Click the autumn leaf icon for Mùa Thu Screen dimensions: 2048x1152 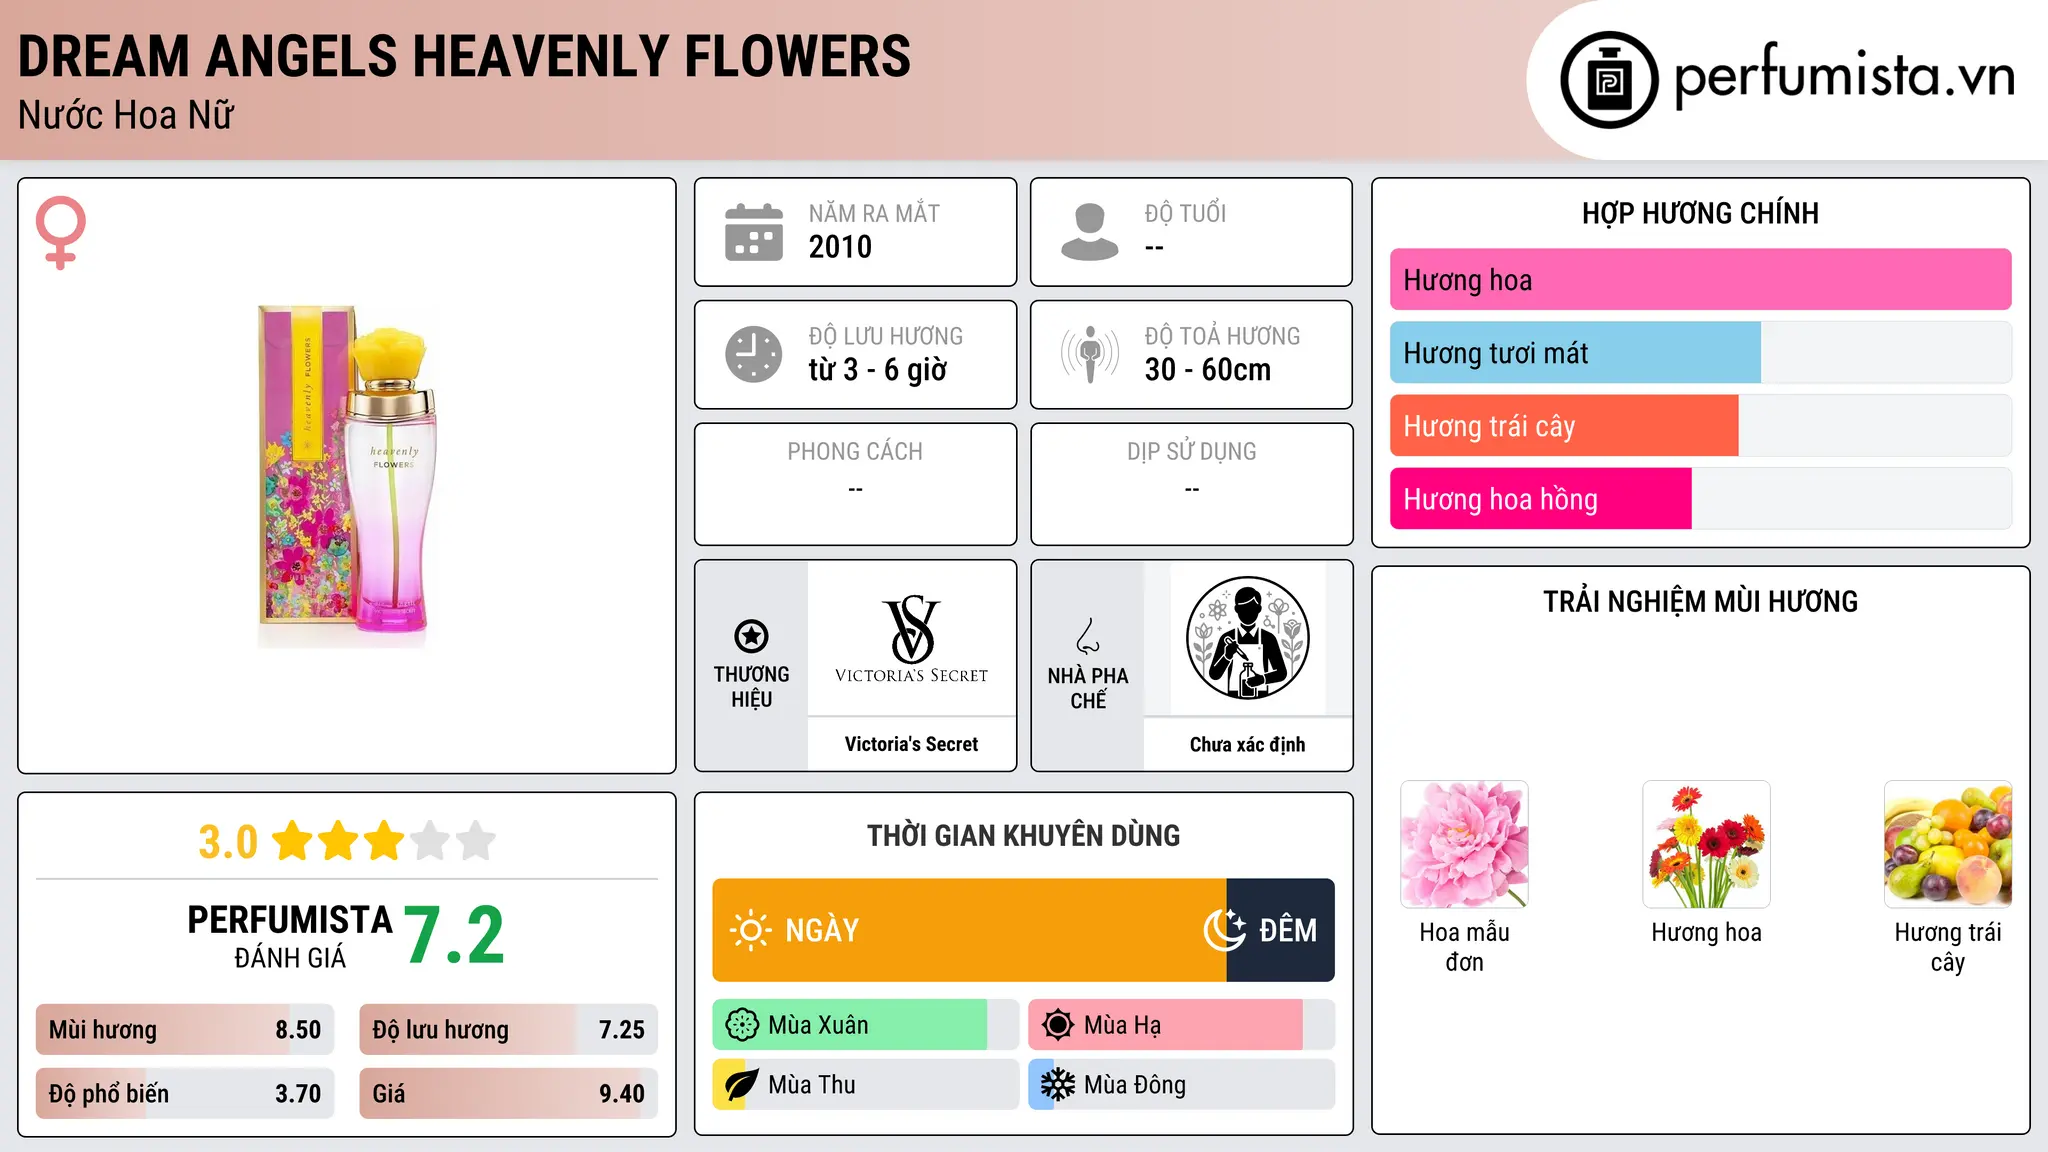point(742,1085)
